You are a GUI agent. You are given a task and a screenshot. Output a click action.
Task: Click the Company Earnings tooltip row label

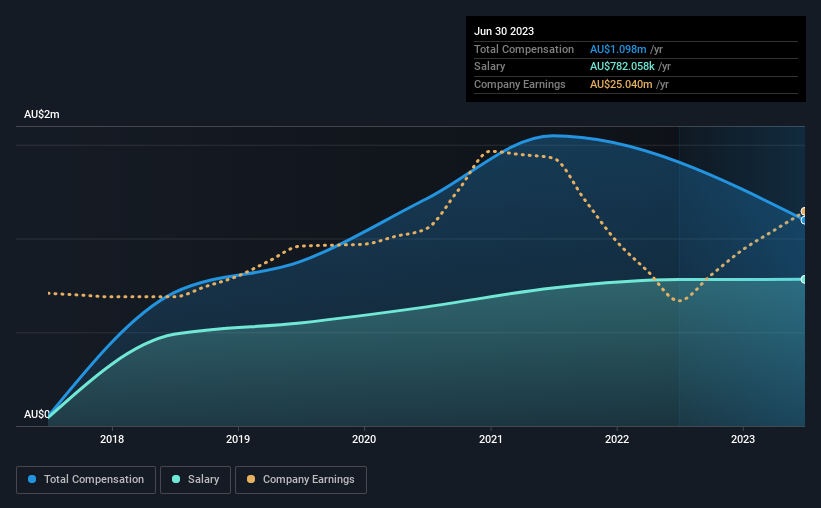coord(519,84)
